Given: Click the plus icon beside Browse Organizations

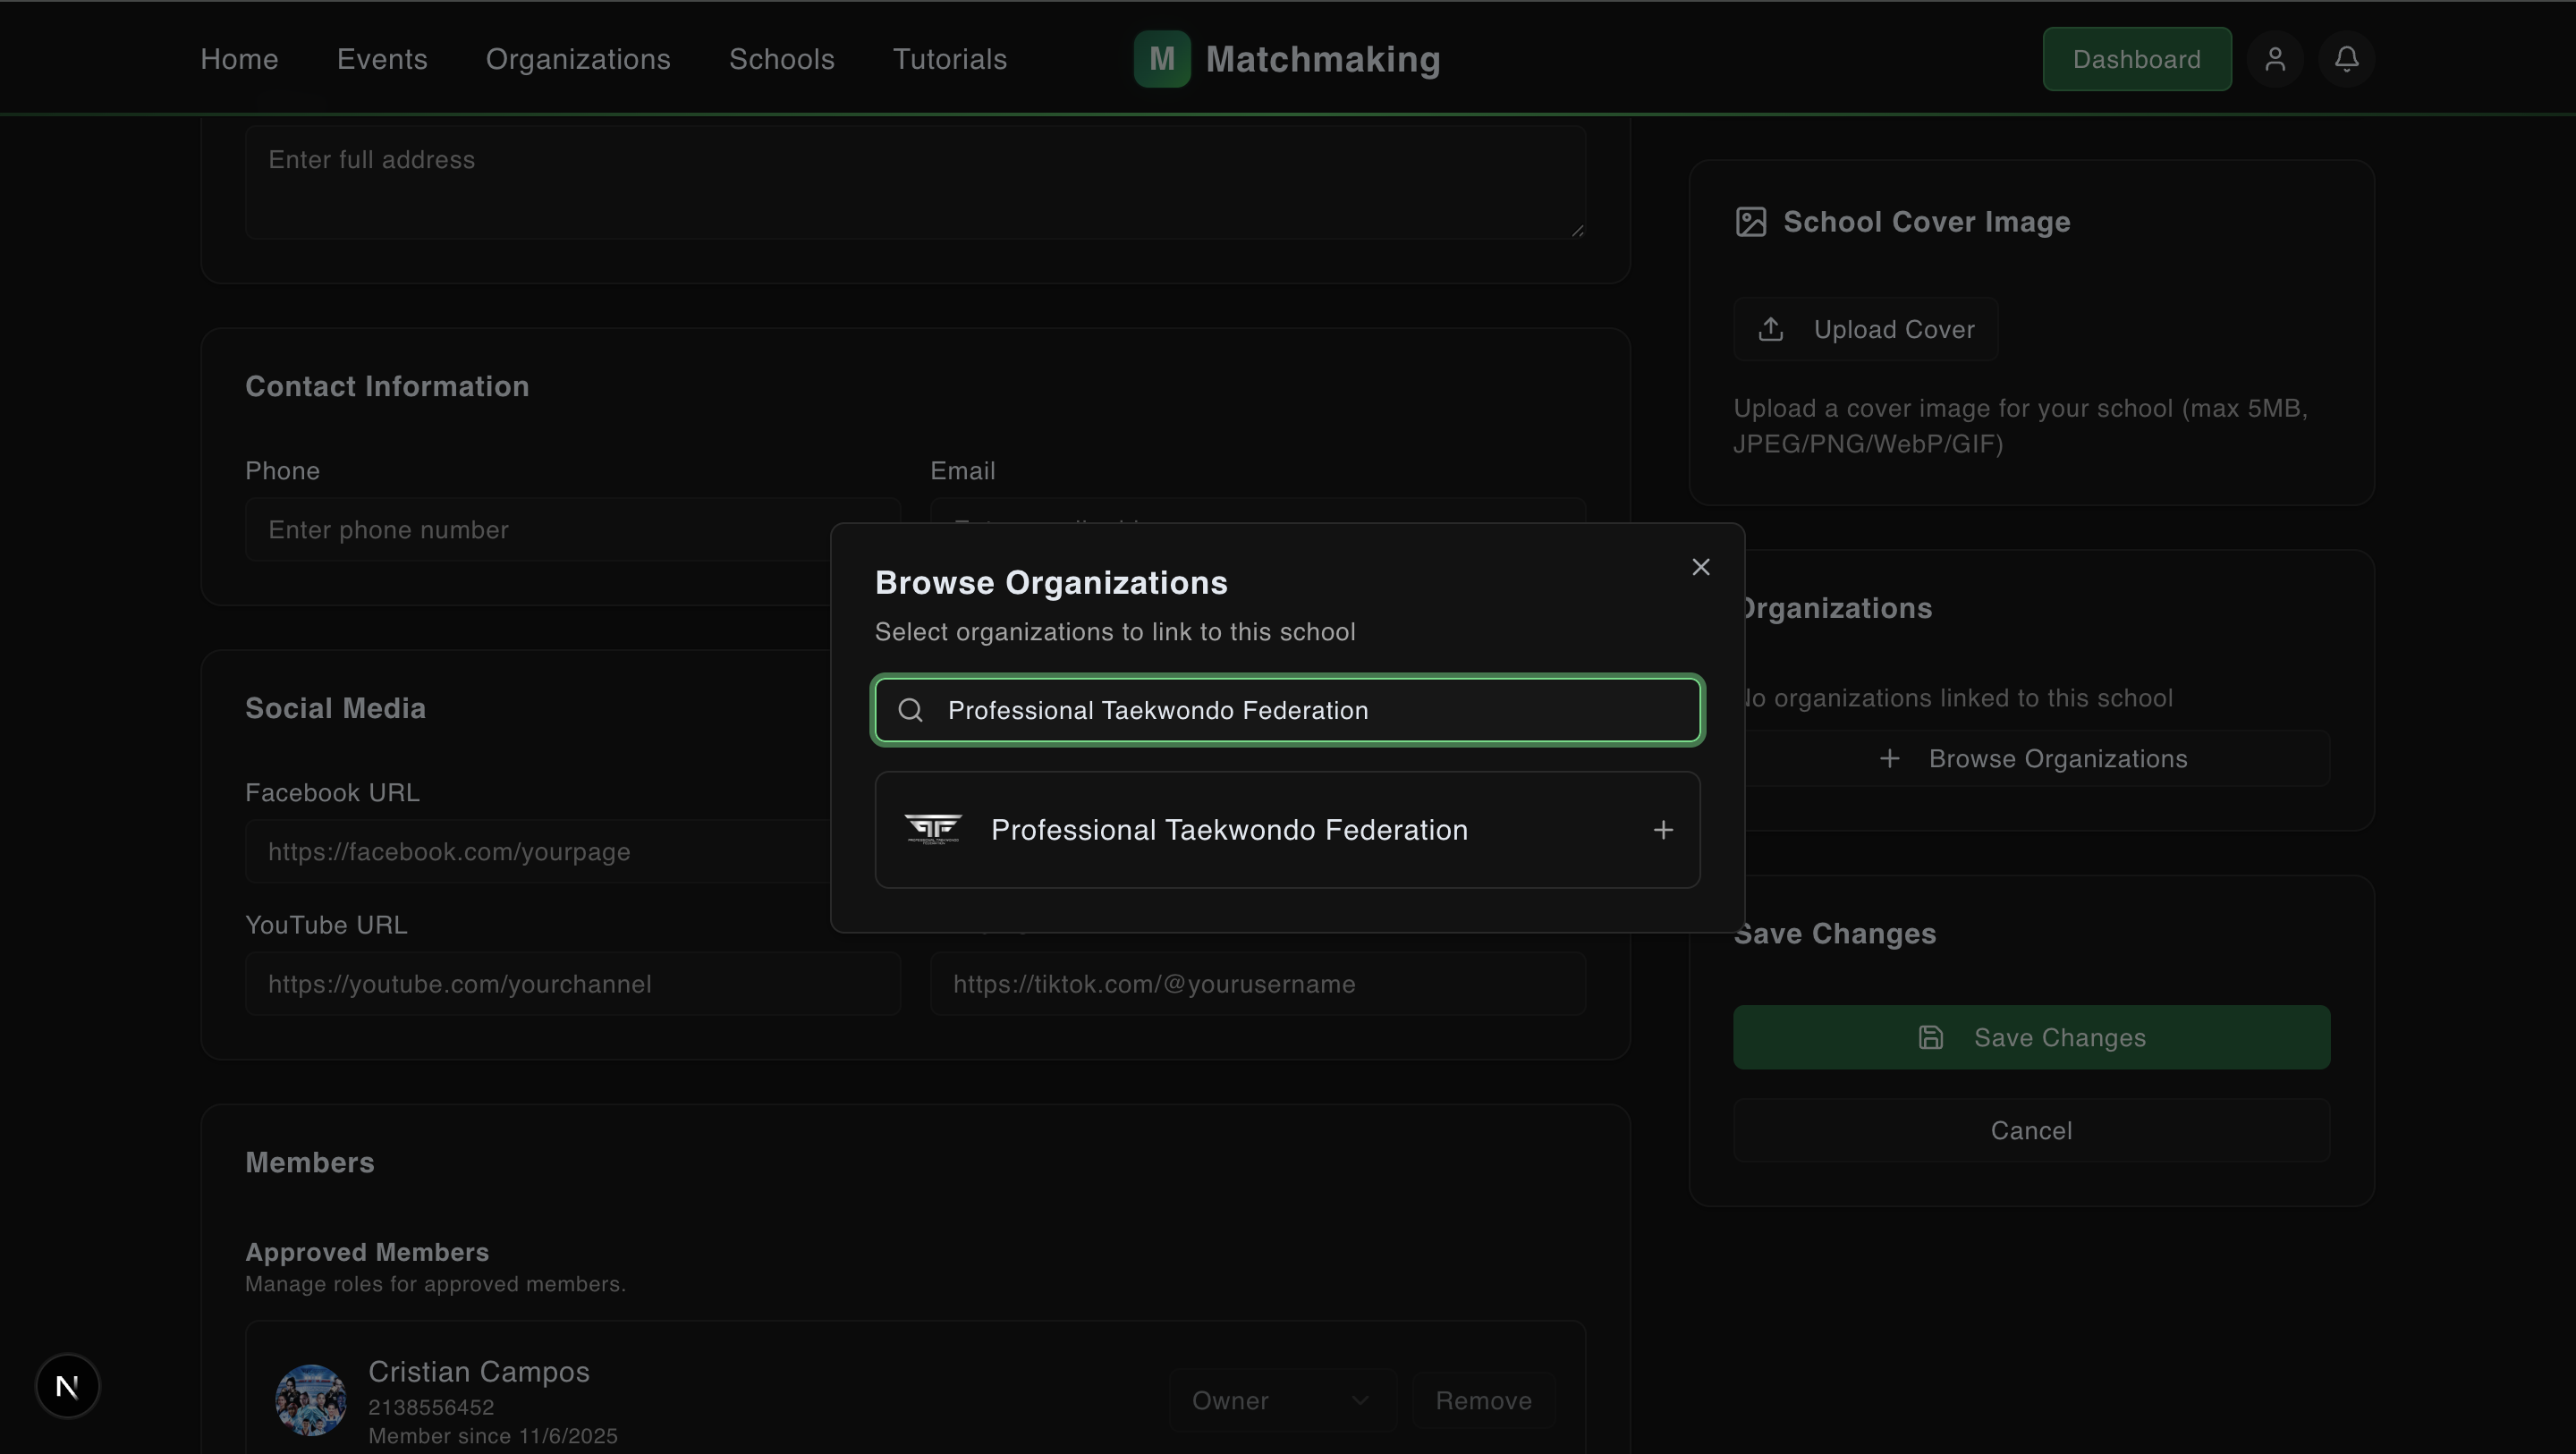Looking at the screenshot, I should pyautogui.click(x=1889, y=759).
